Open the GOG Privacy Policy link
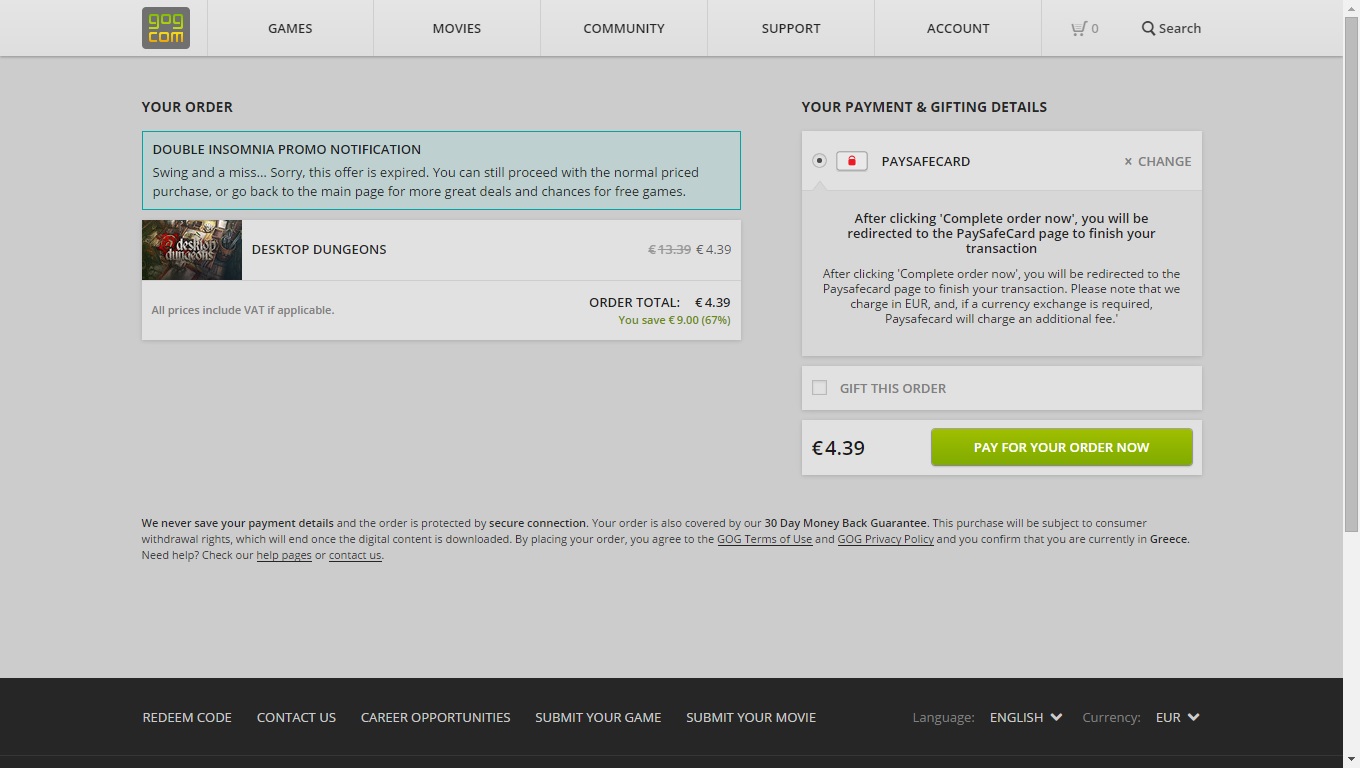The width and height of the screenshot is (1360, 768). 886,539
